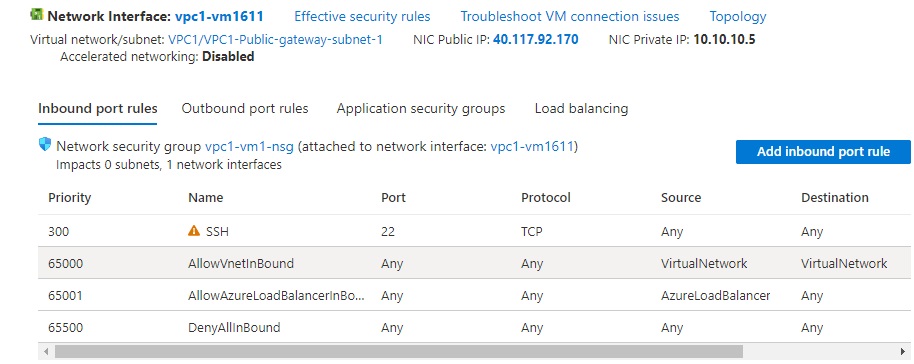Screen dimensions: 914x364
Task: Open Effective security rules link
Action: [x=362, y=16]
